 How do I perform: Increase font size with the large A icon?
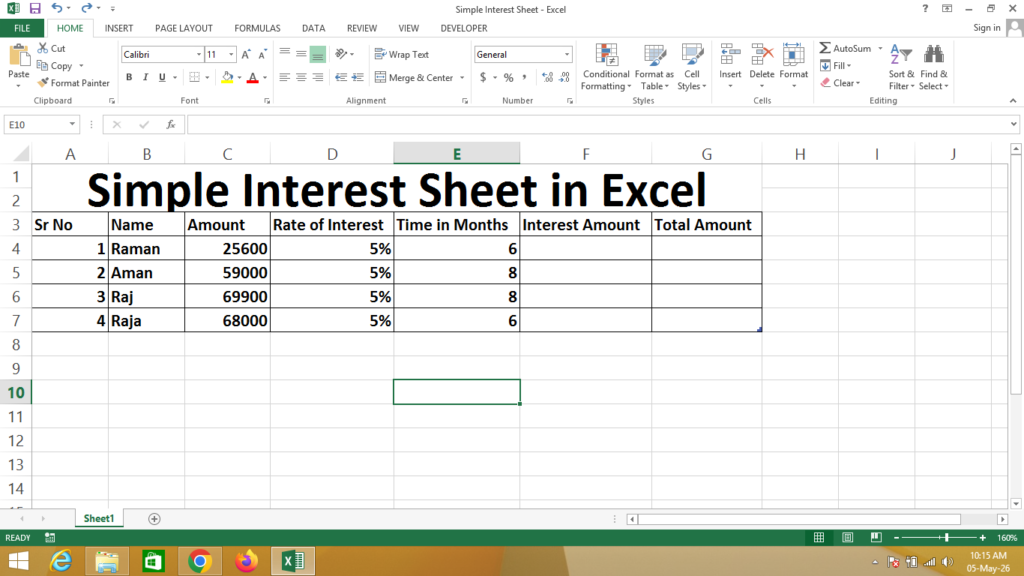[246, 55]
